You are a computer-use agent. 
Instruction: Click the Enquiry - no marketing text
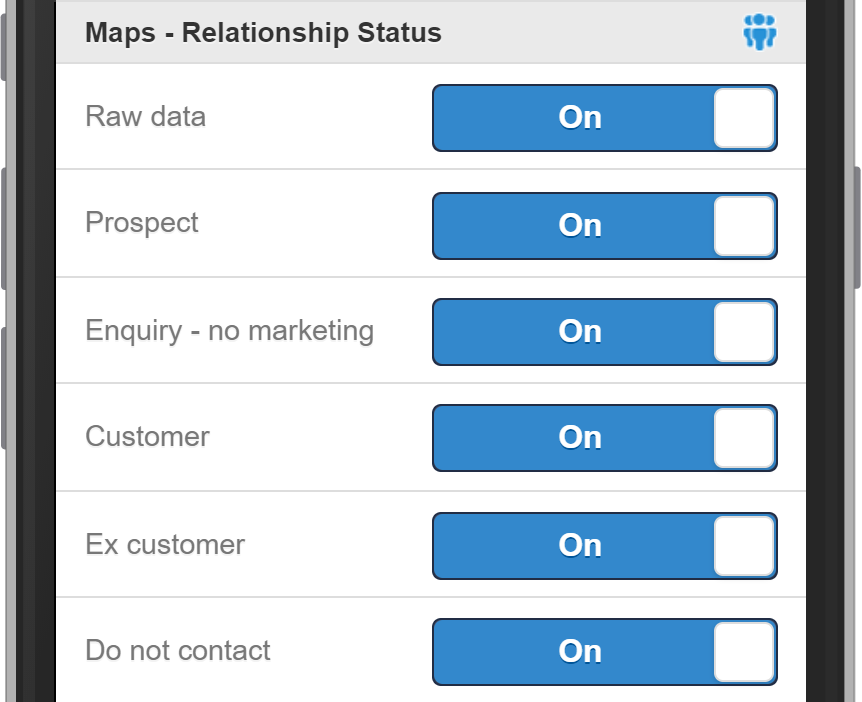pyautogui.click(x=229, y=330)
